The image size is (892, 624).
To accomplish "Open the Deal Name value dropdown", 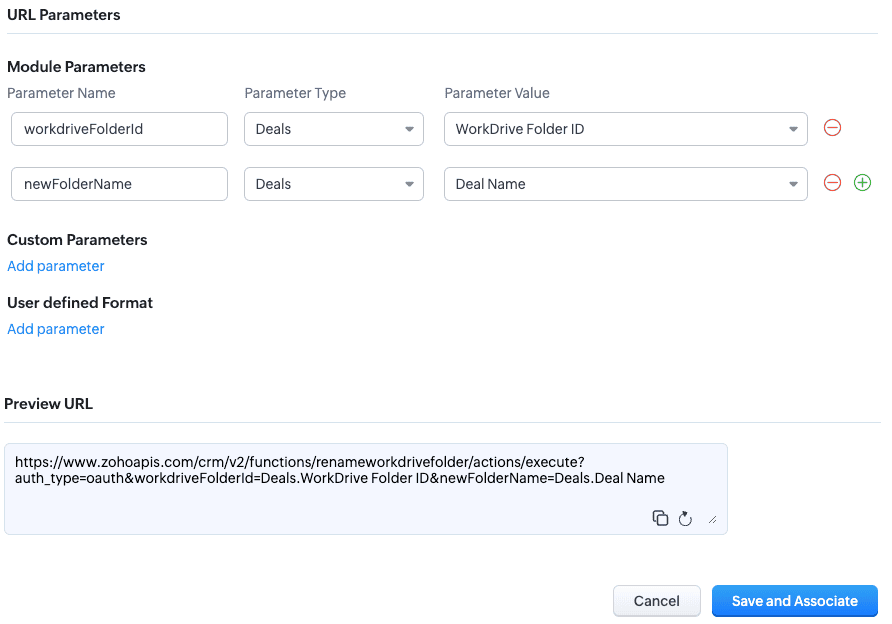I will coord(626,184).
